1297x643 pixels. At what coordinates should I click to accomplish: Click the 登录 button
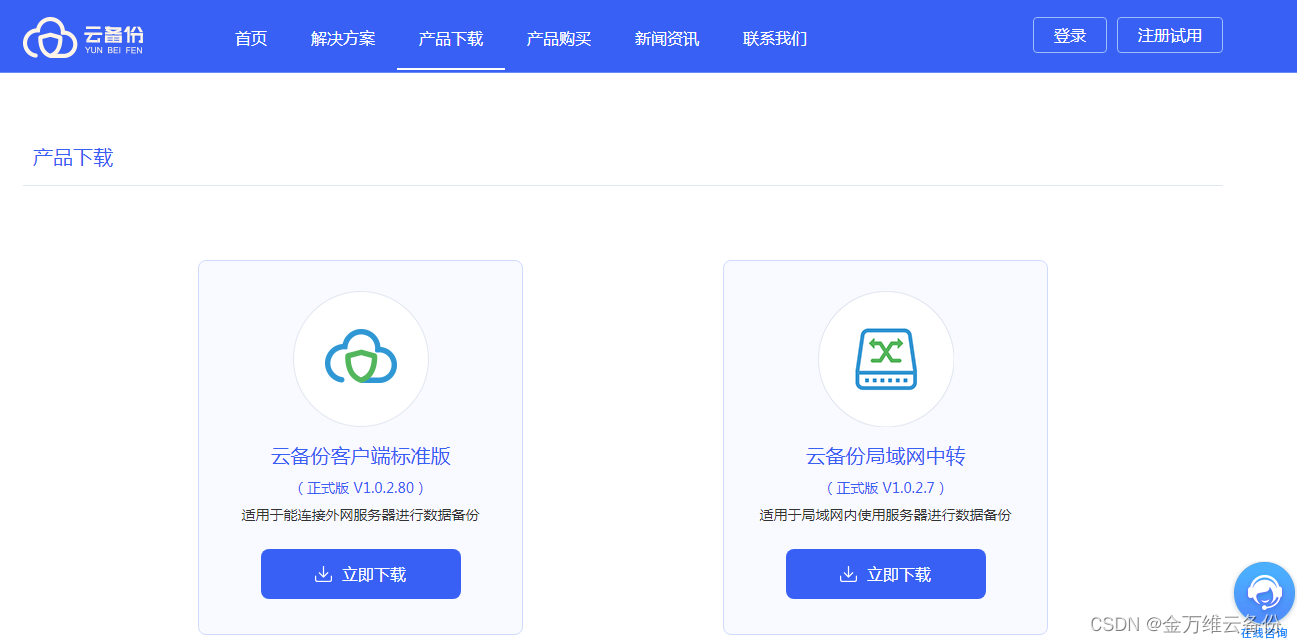pyautogui.click(x=1070, y=35)
